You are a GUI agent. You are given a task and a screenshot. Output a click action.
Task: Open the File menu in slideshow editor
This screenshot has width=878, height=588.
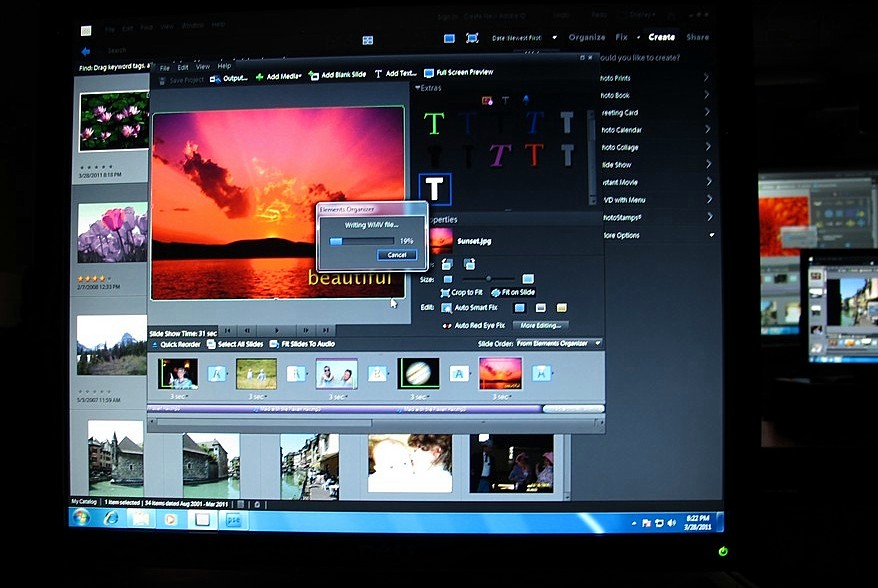(165, 67)
